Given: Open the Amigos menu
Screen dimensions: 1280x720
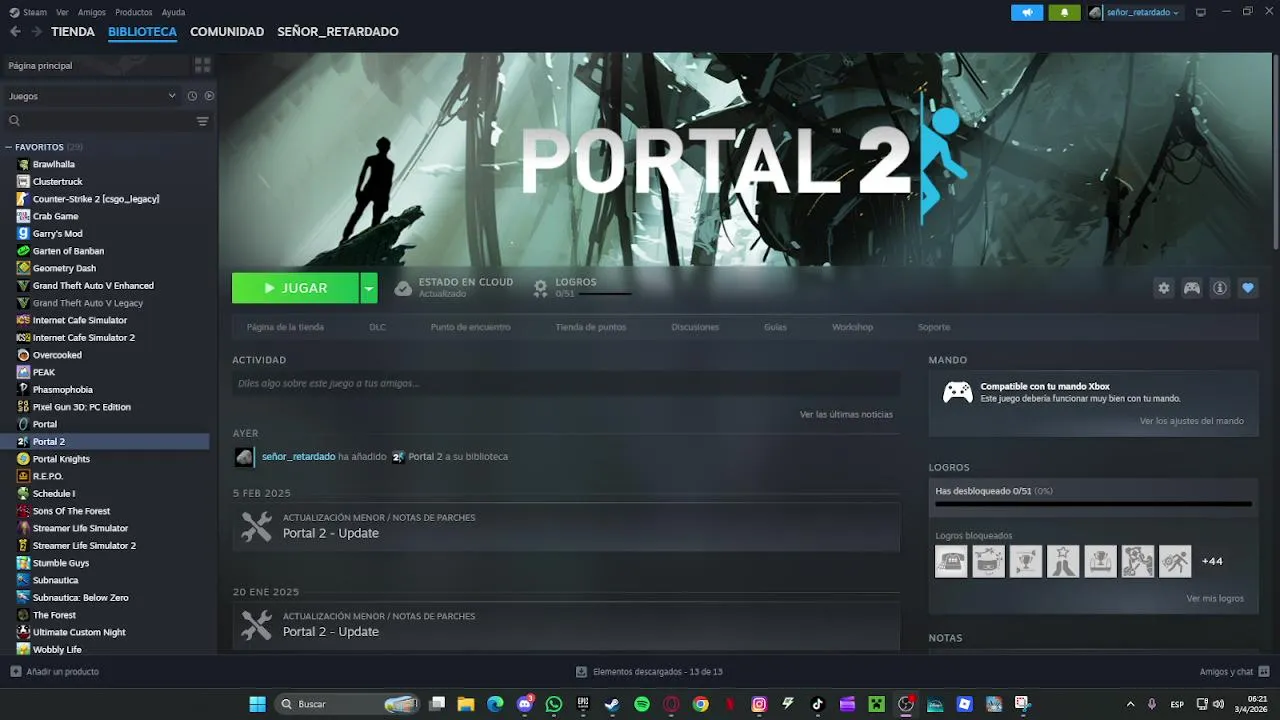Looking at the screenshot, I should [x=92, y=12].
